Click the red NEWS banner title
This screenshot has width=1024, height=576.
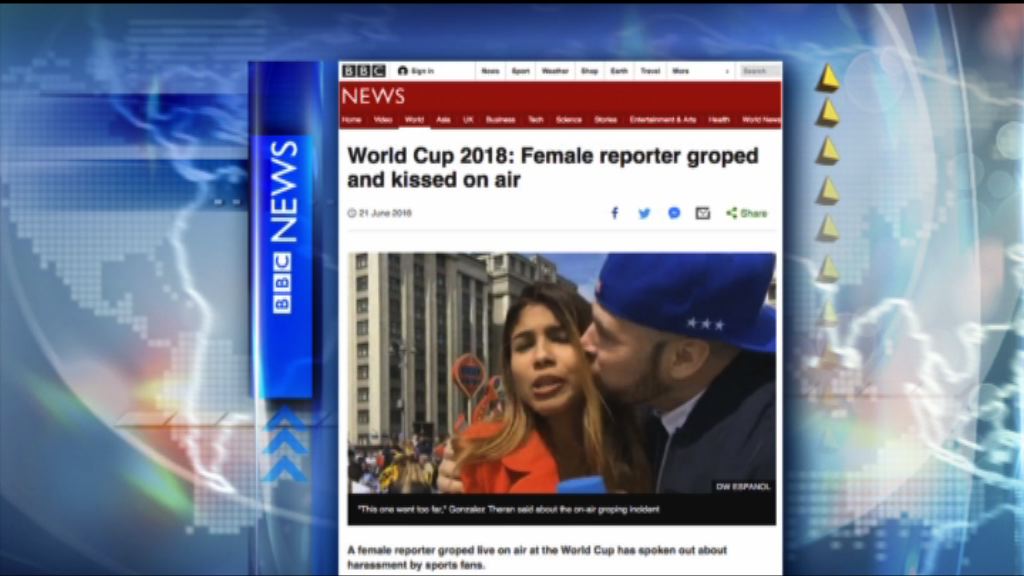pos(373,97)
